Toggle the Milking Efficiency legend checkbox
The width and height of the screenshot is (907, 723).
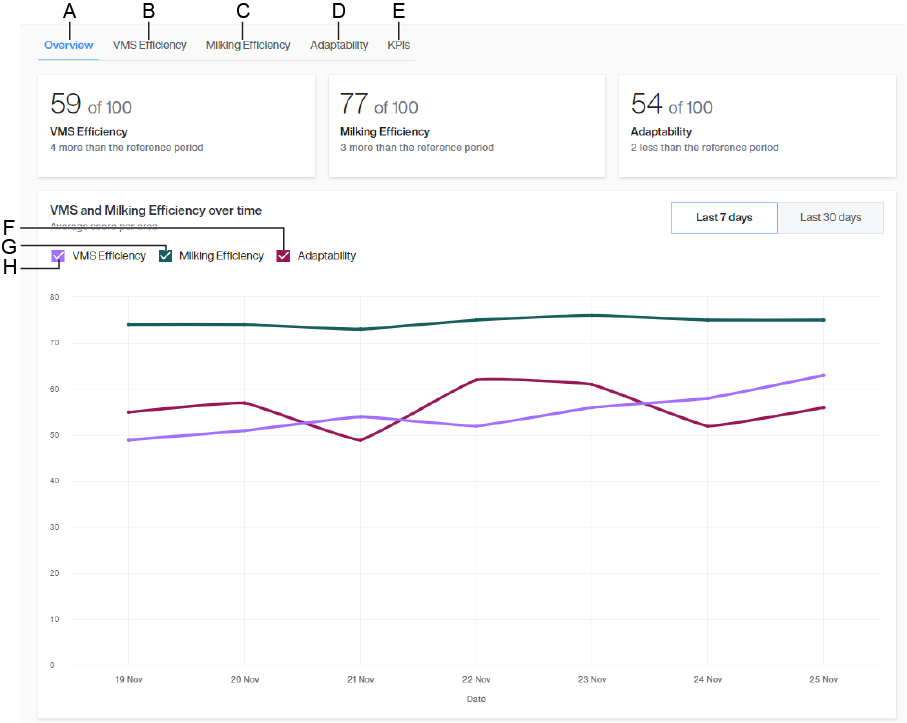point(166,256)
